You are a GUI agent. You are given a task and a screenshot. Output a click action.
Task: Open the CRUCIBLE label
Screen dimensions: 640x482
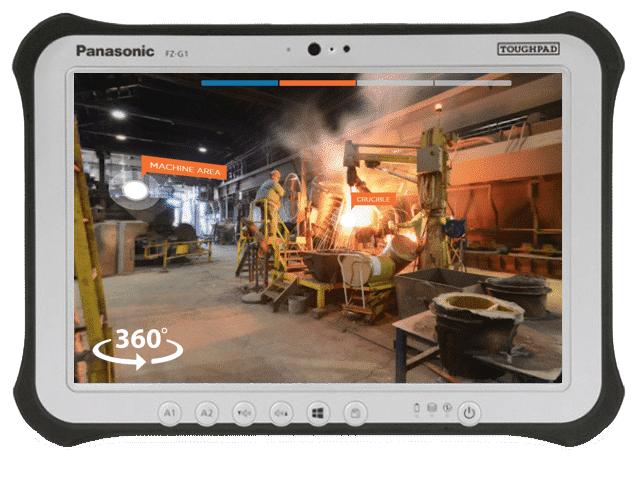pyautogui.click(x=373, y=200)
